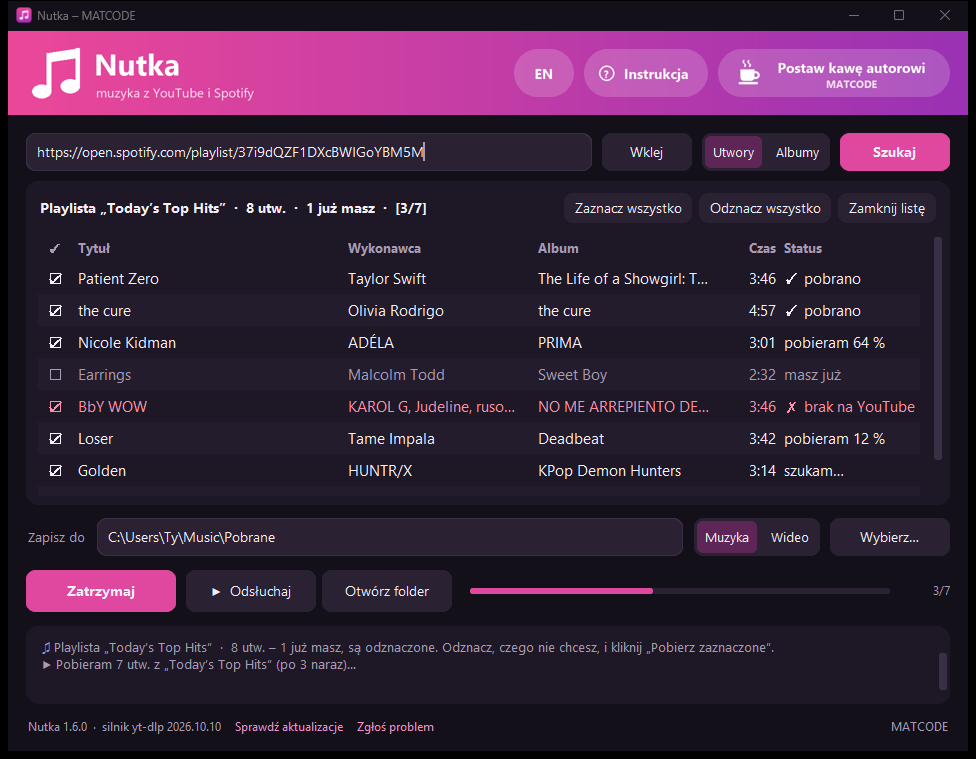The height and width of the screenshot is (759, 976).
Task: Uncheck the BbY WOW checkbox
Action: pyautogui.click(x=55, y=407)
